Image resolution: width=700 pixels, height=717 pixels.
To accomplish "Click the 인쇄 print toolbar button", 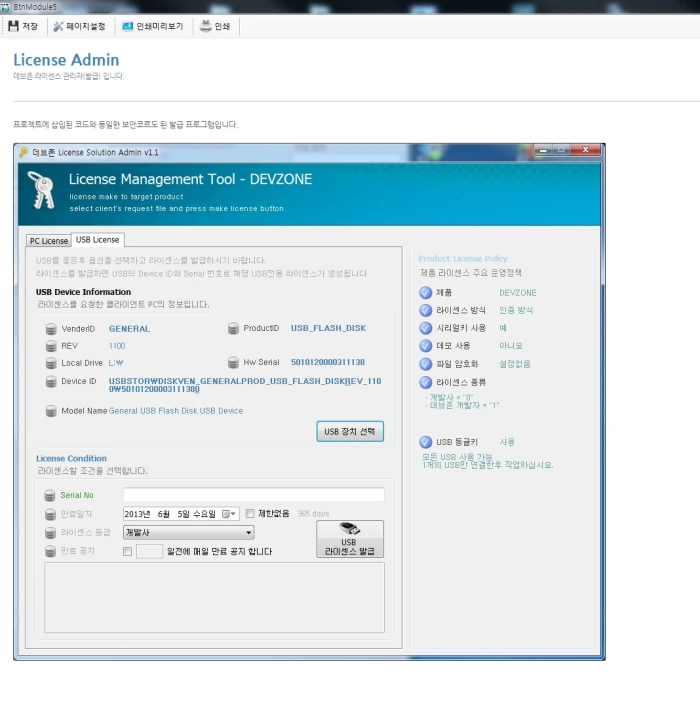I will tap(215, 27).
